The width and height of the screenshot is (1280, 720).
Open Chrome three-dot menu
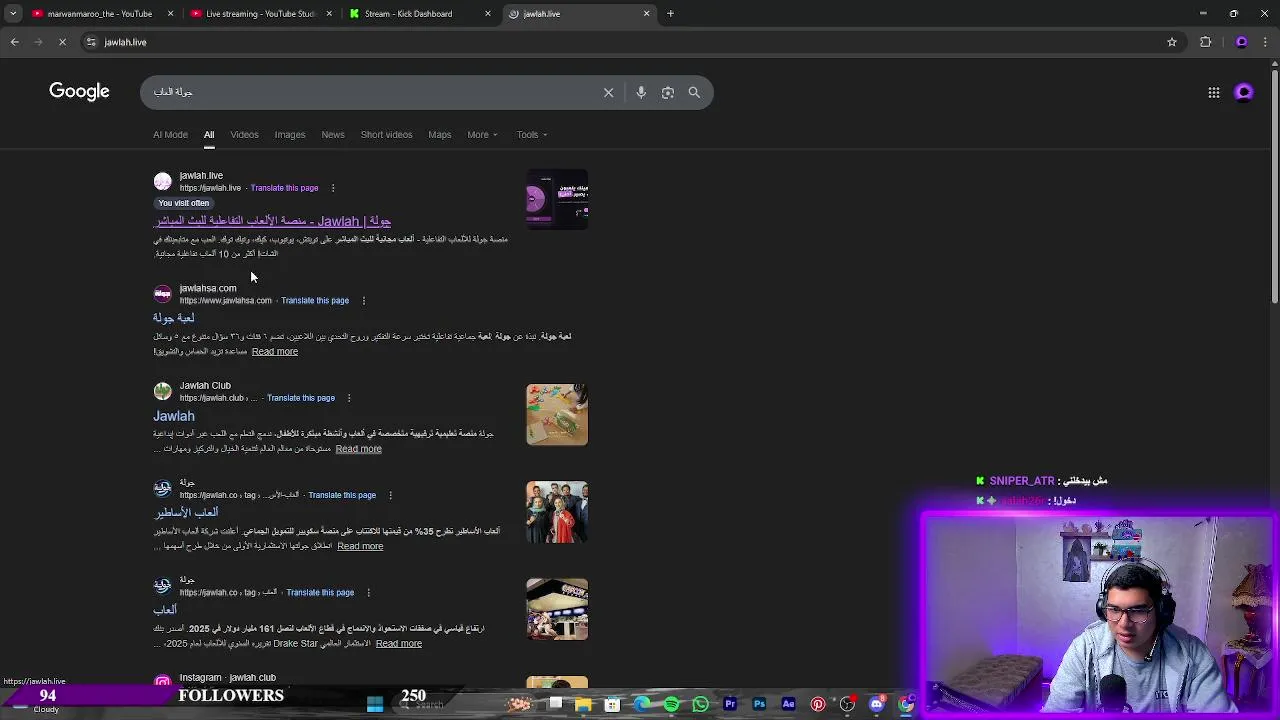click(x=1265, y=42)
